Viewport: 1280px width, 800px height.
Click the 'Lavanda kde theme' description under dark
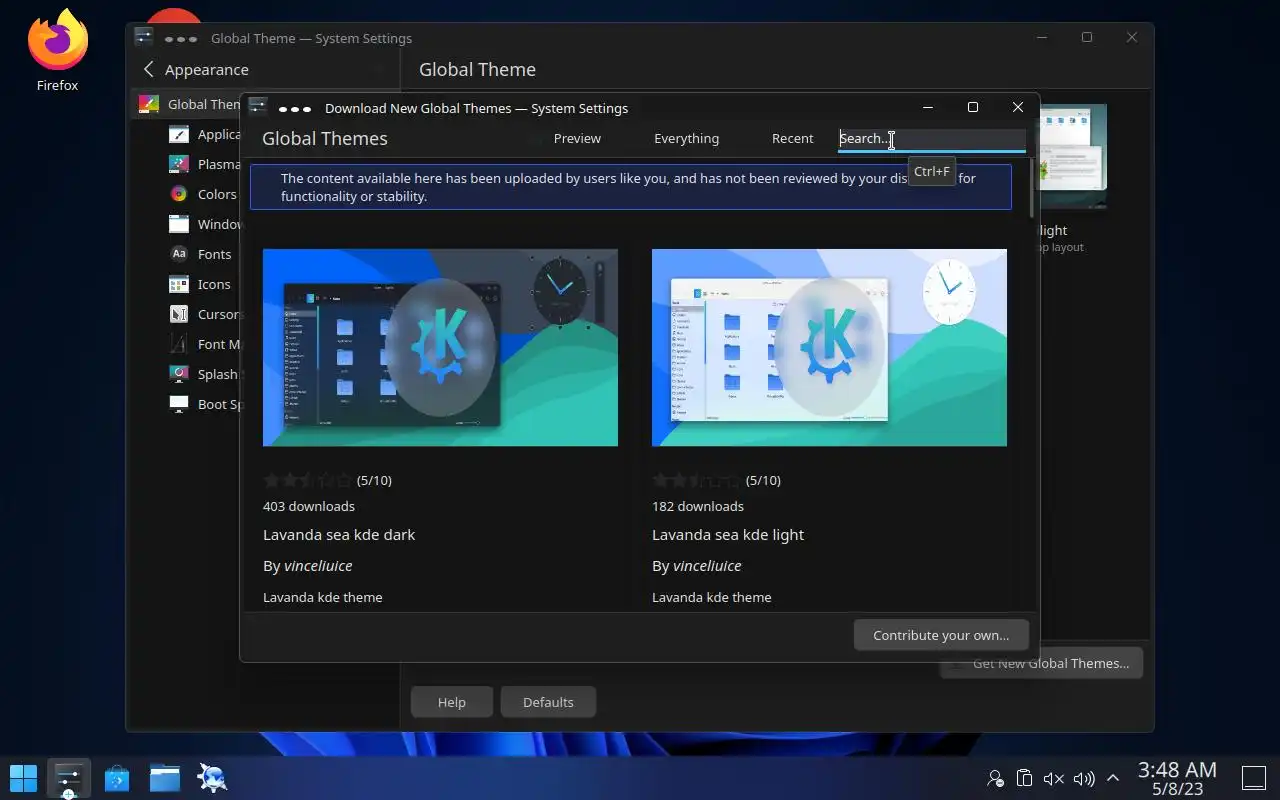pyautogui.click(x=323, y=597)
